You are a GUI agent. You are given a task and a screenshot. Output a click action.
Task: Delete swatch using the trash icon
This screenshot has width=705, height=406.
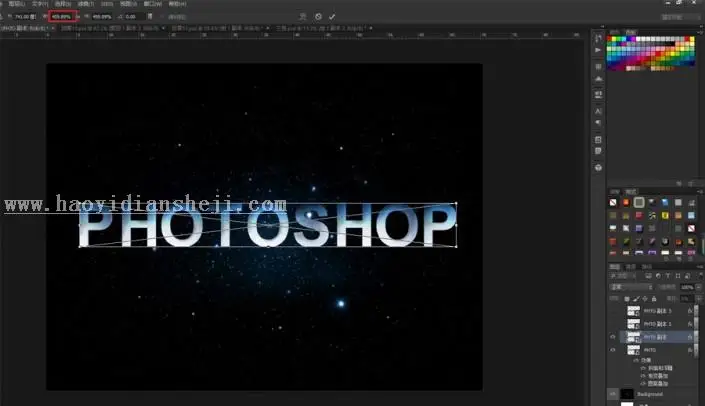tap(691, 183)
